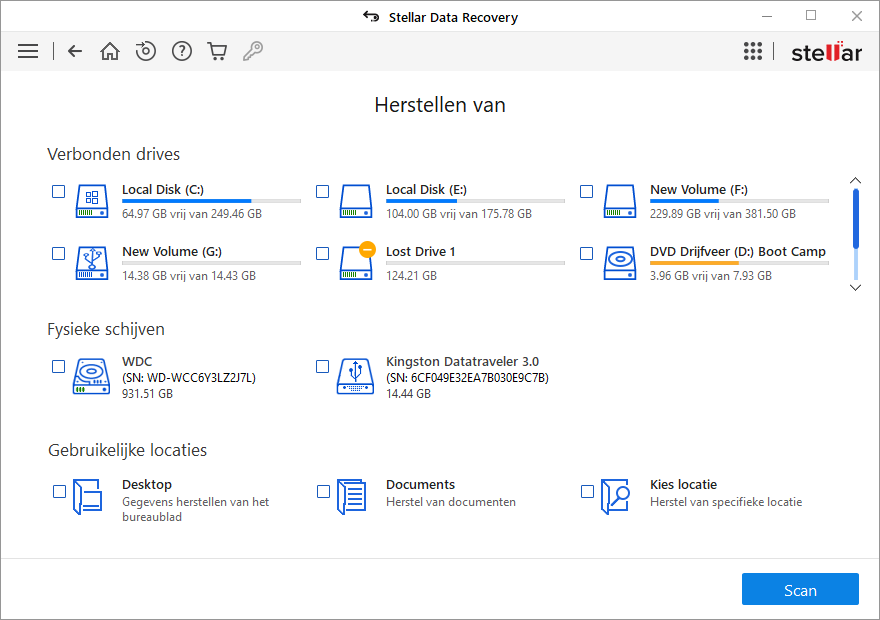Image resolution: width=880 pixels, height=620 pixels.
Task: Start the Scan button
Action: coord(800,589)
